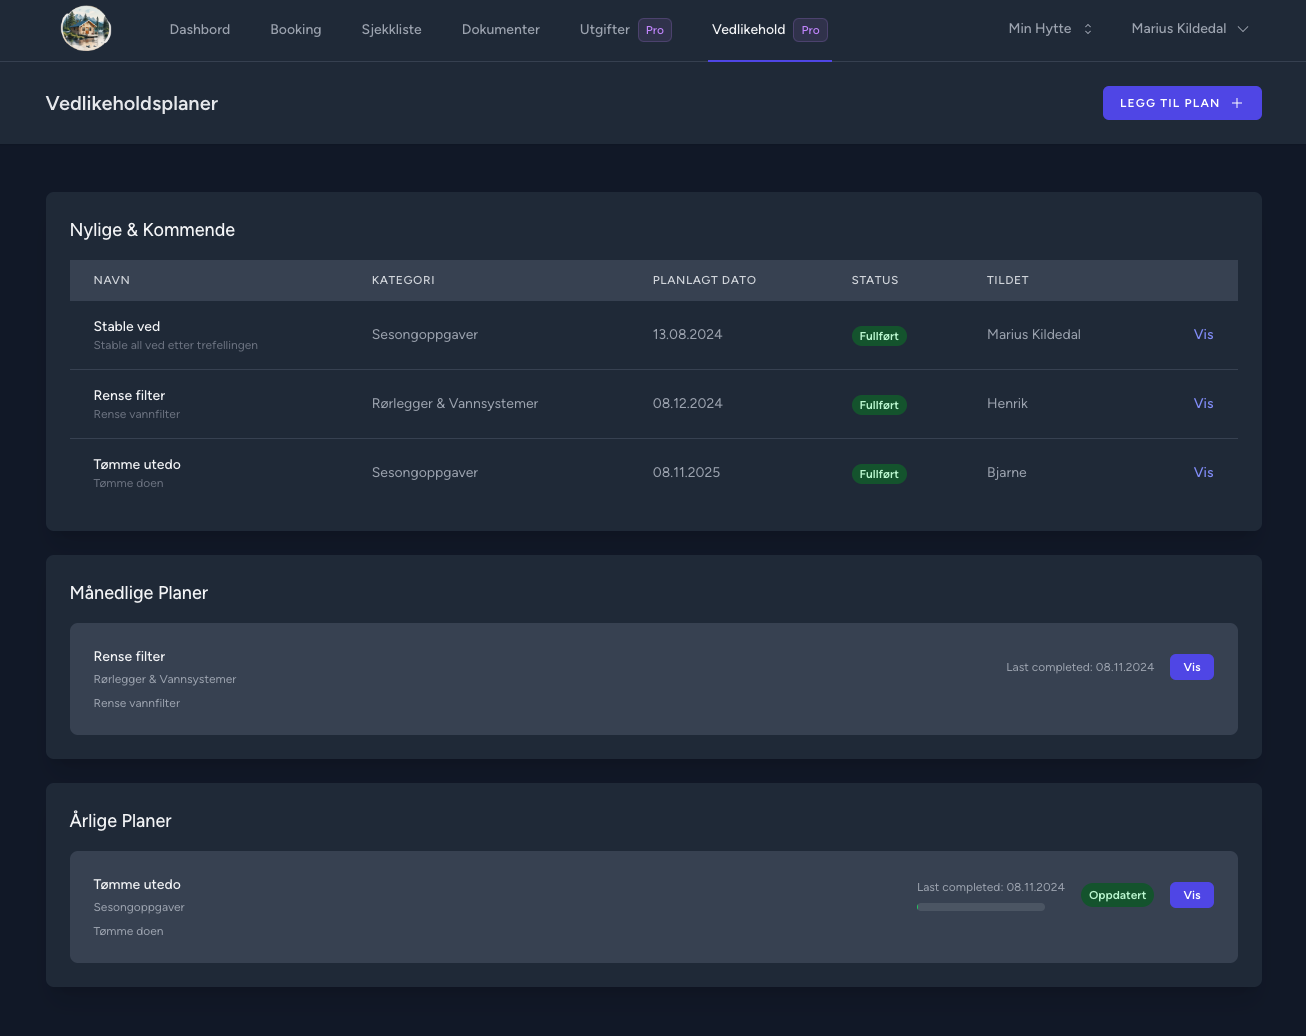Click Vis button on monthly Rense filter plan
The image size is (1306, 1036).
(1192, 667)
